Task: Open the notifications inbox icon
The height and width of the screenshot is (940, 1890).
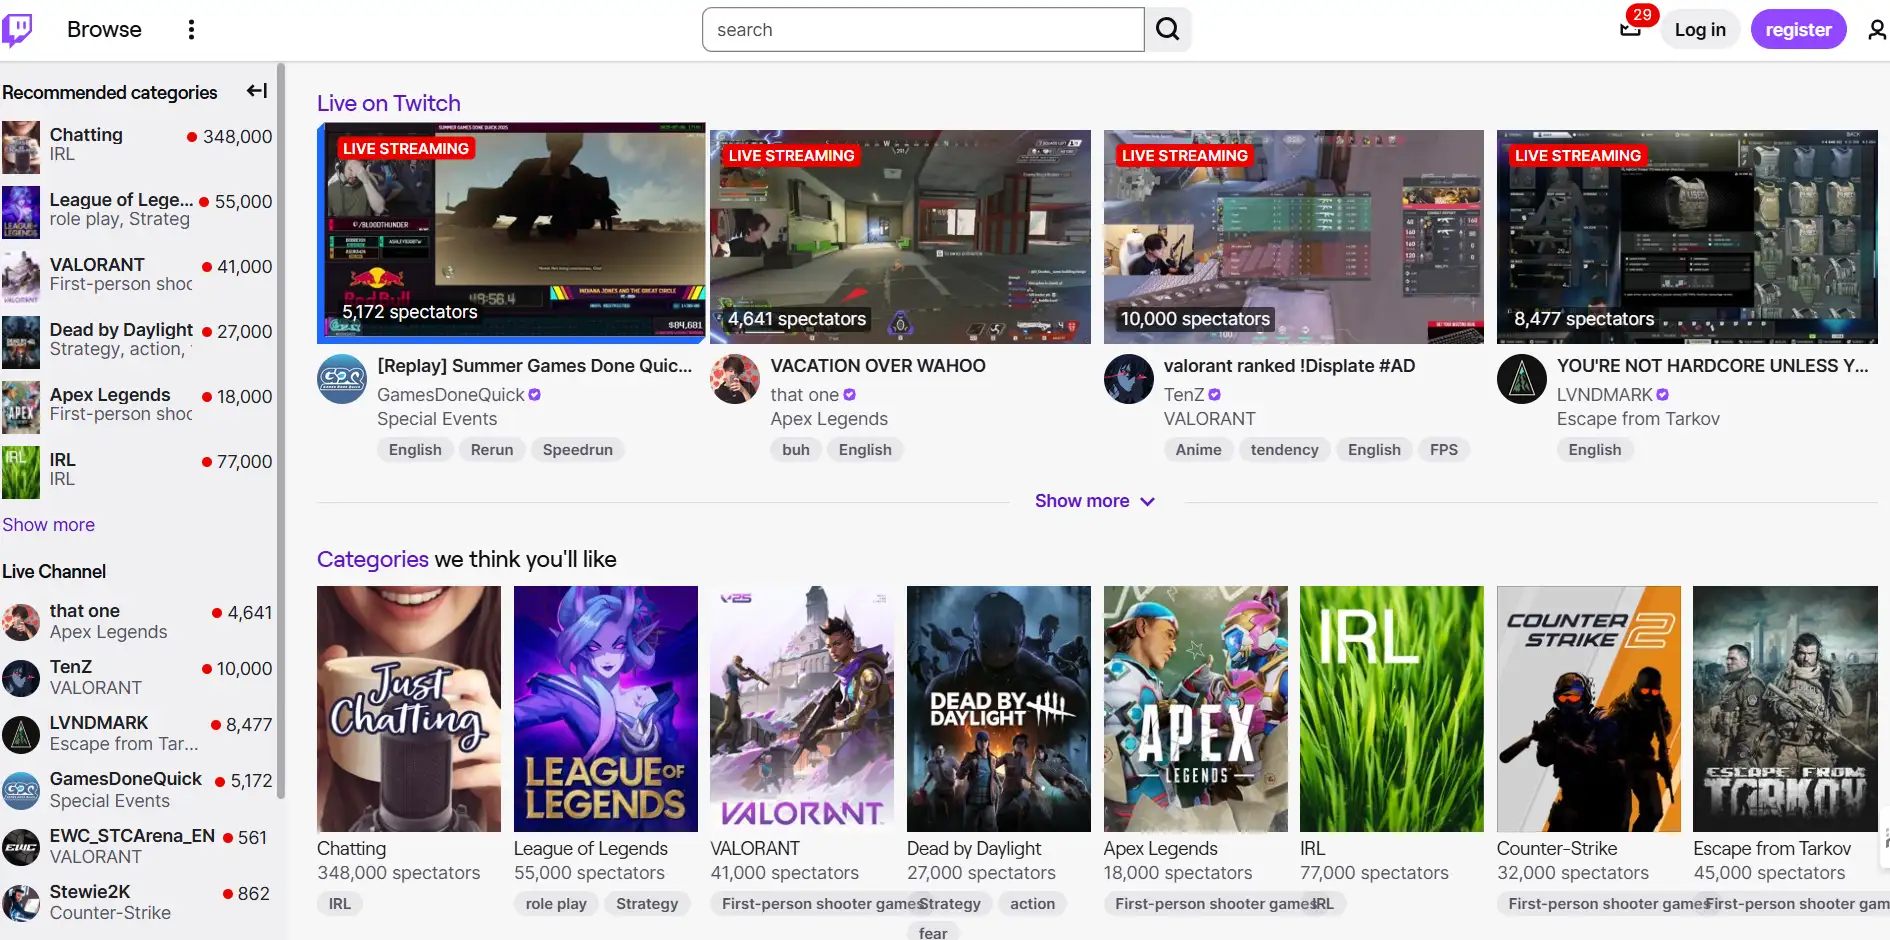Action: (1631, 30)
